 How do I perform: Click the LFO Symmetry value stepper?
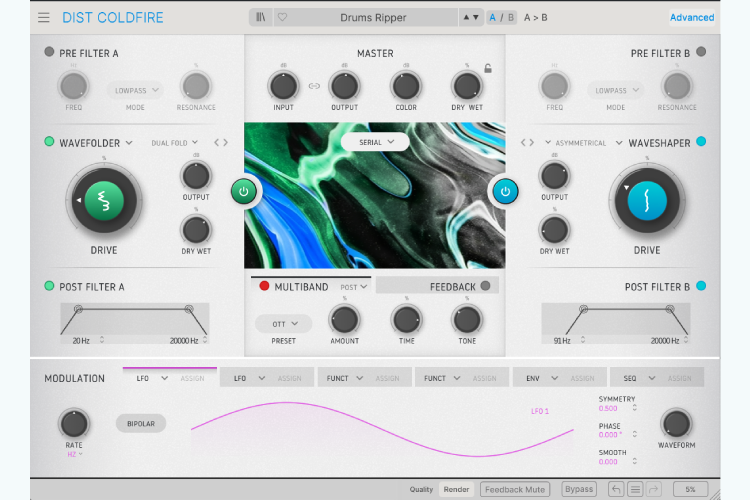click(635, 408)
